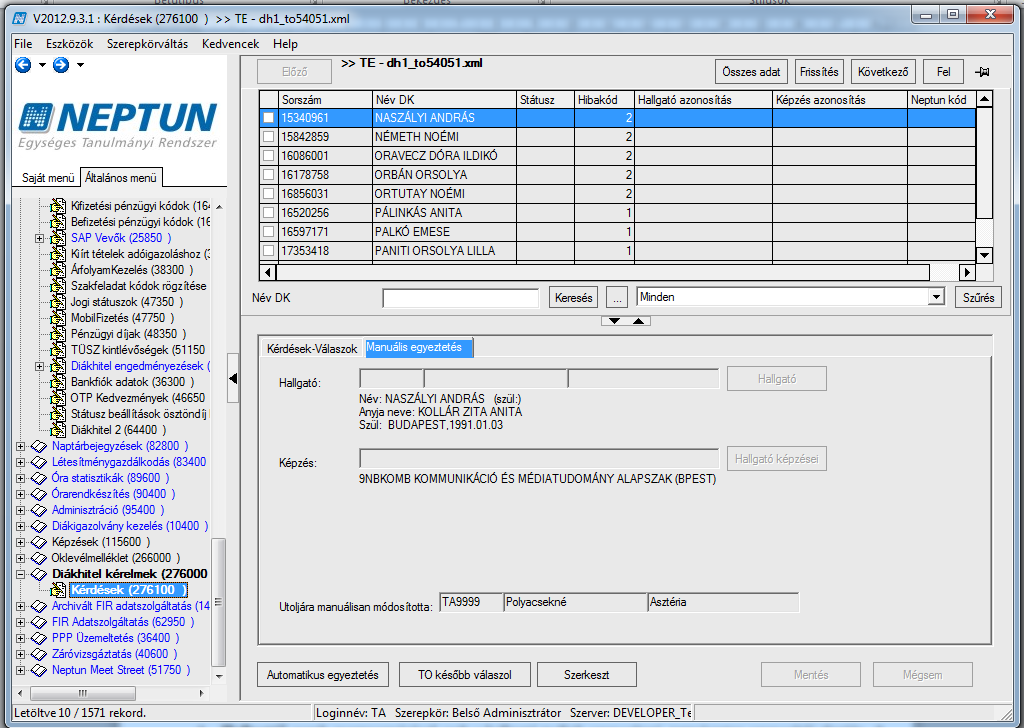Screen dimensions: 1024x728
Task: Check the box for NÉMETH NOÉMI row
Action: coord(268,137)
